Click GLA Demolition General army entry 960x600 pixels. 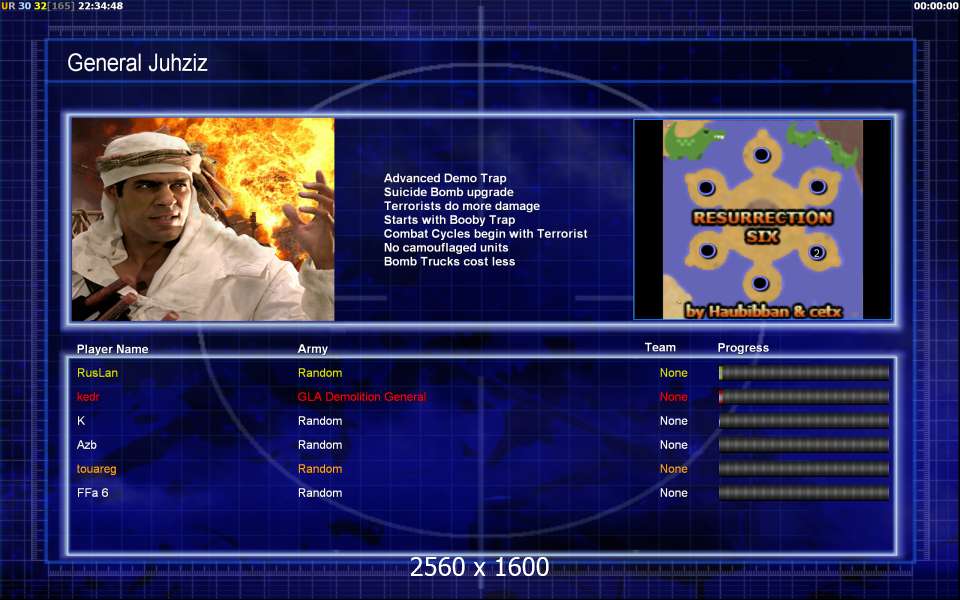[x=362, y=397]
